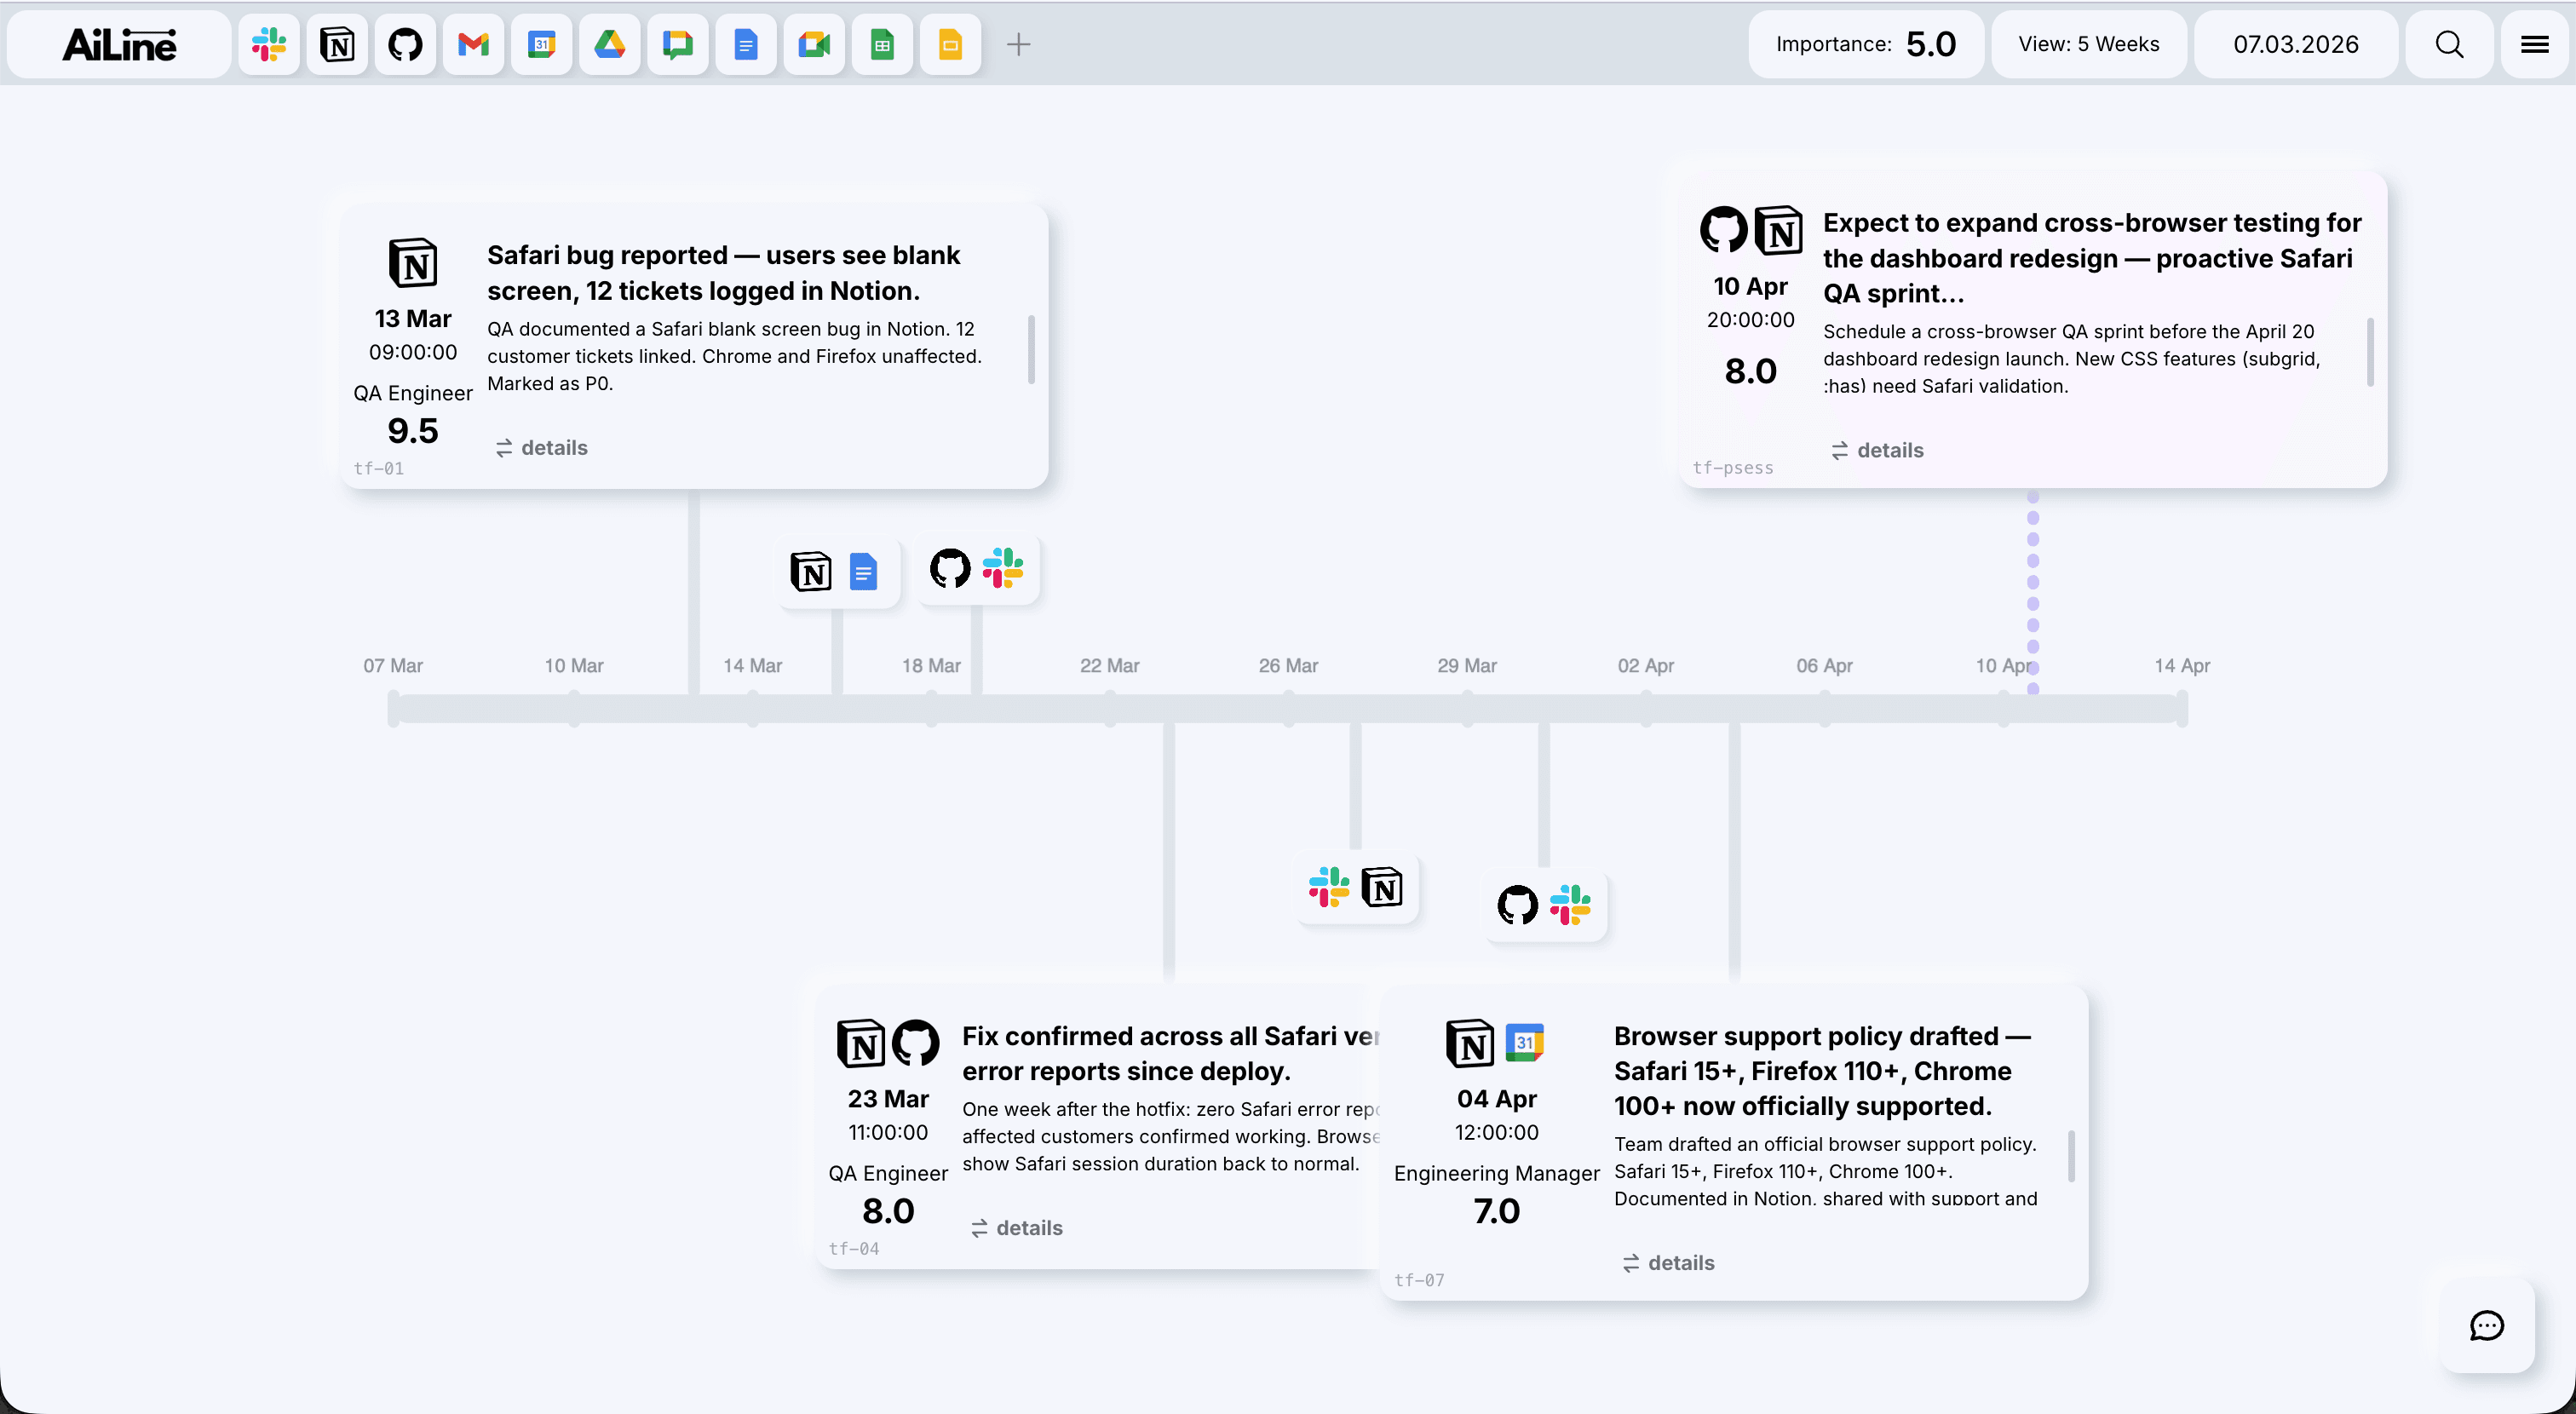The width and height of the screenshot is (2576, 1414).
Task: Open details of Safari bug reported card
Action: click(x=542, y=448)
